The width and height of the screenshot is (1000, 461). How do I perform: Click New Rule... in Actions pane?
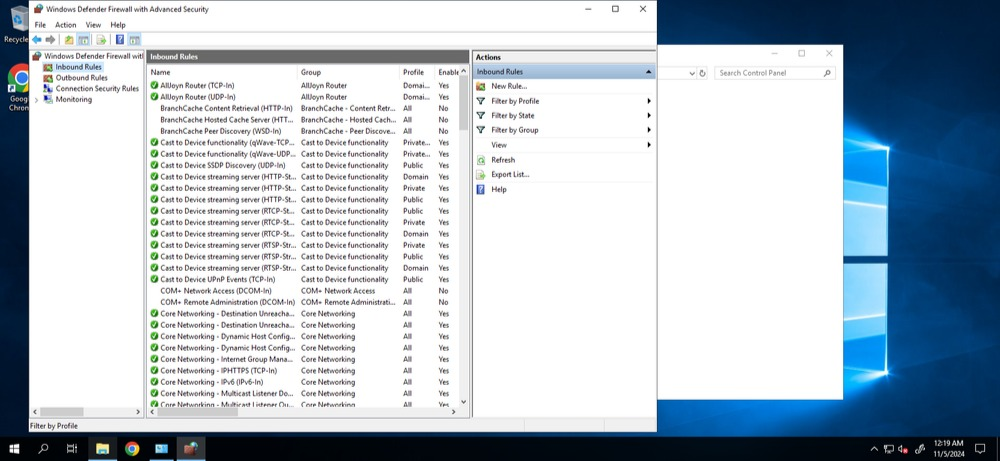(x=509, y=86)
